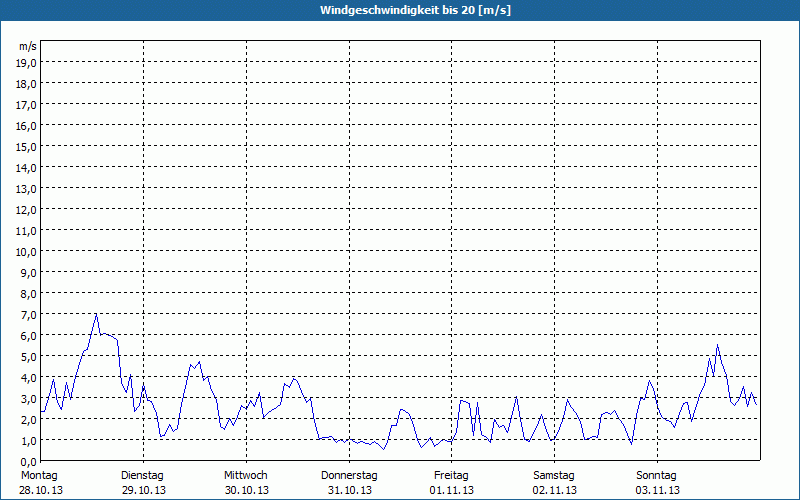
Task: Click the date 02.11.13
Action: coord(555,490)
